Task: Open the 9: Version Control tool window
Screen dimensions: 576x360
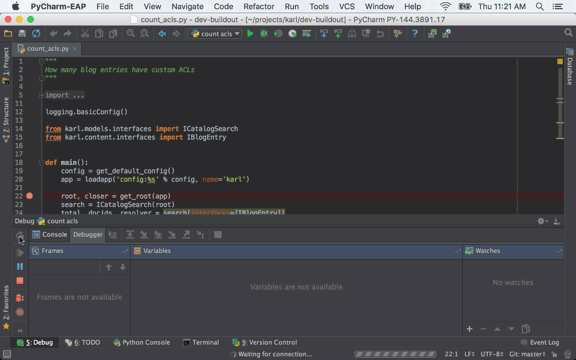Action: click(265, 342)
